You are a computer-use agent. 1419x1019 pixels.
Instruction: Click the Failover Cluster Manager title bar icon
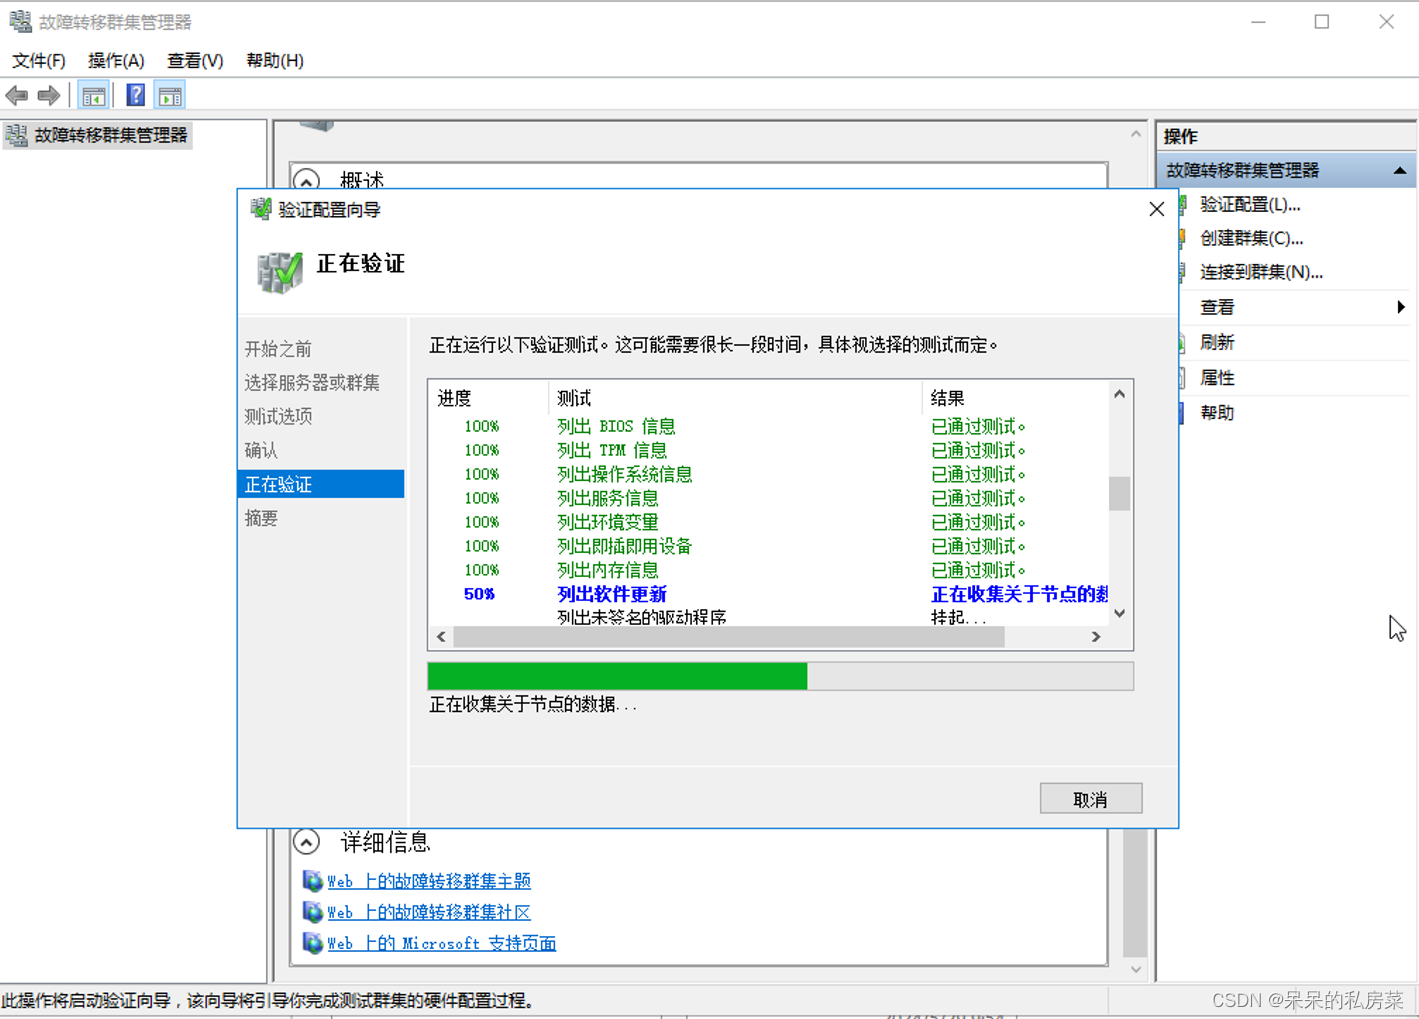tap(20, 21)
